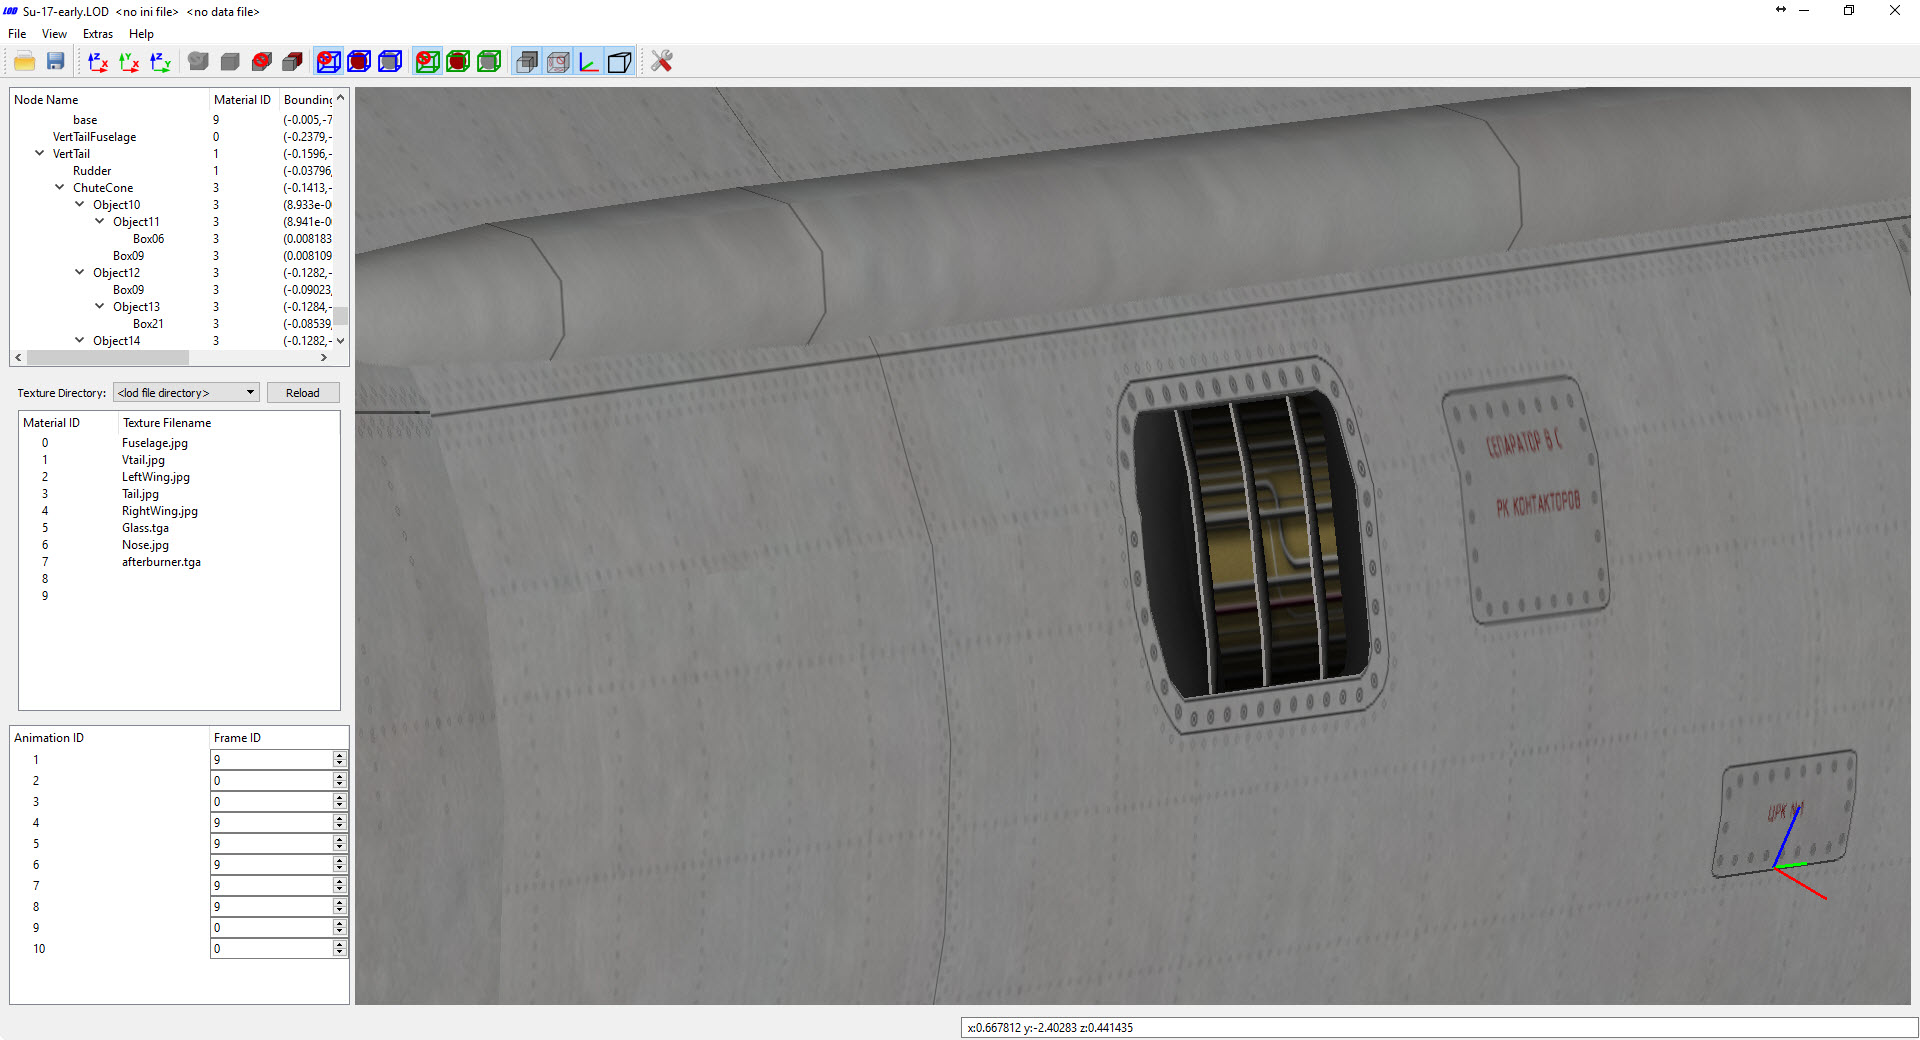Click the gray cube with red block icon

tap(292, 62)
